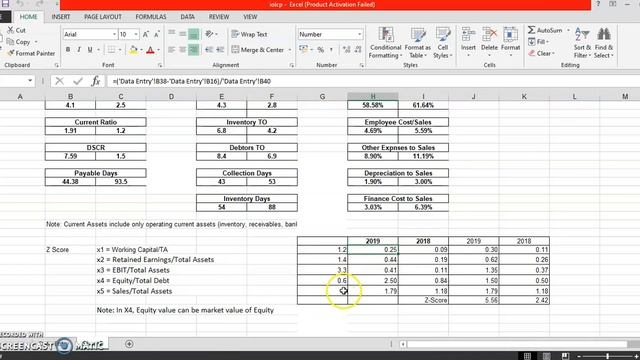This screenshot has height=360, width=640.
Task: Open the Fill options
Action: (538, 42)
